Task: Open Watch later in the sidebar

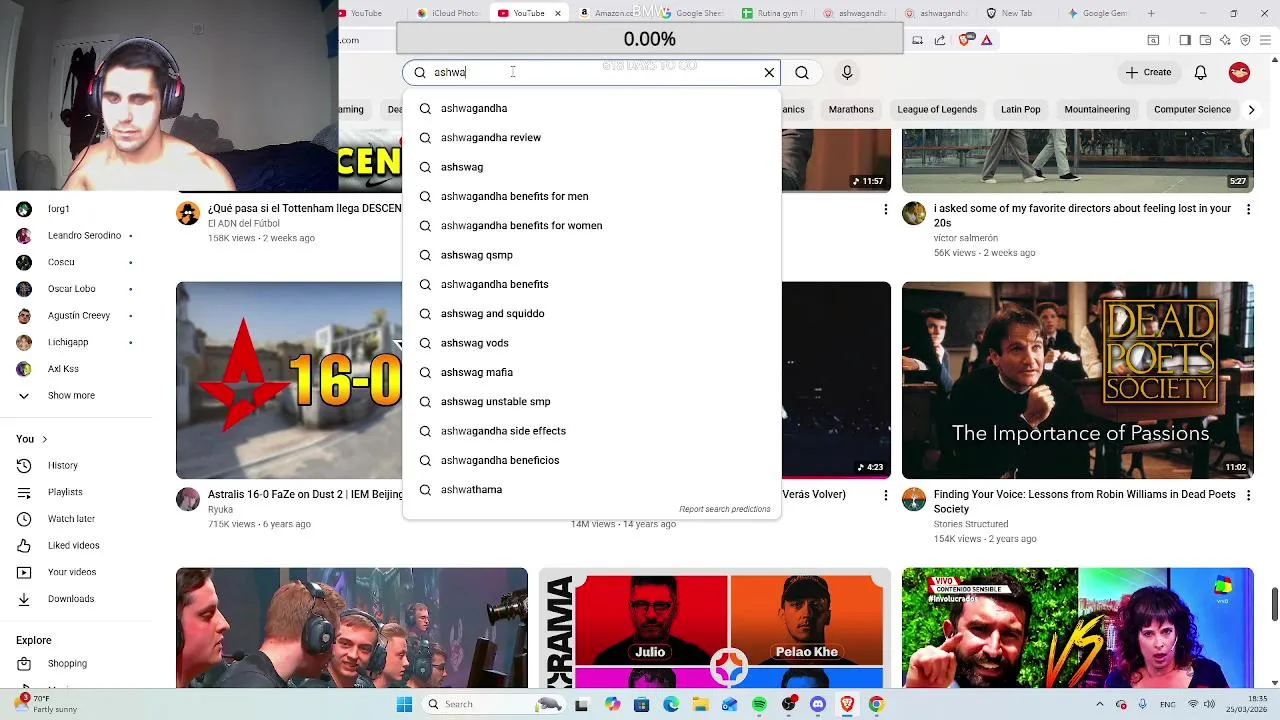Action: (x=71, y=519)
